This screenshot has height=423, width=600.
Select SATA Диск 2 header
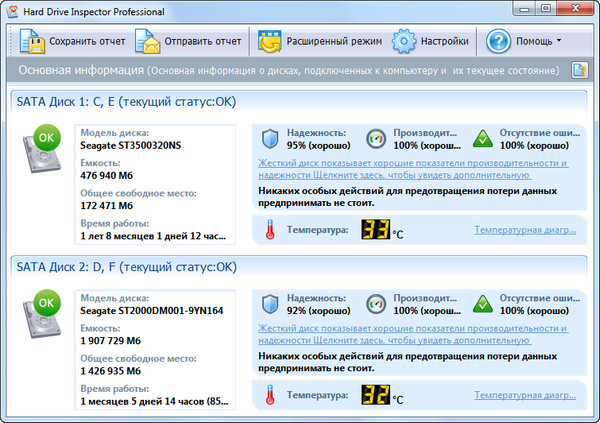pyautogui.click(x=125, y=267)
